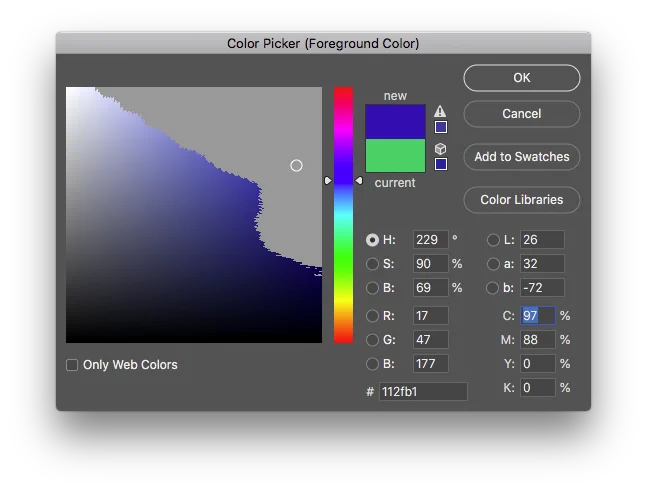Image resolution: width=647 pixels, height=491 pixels.
Task: Click the brightness field showing 69
Action: tap(431, 288)
